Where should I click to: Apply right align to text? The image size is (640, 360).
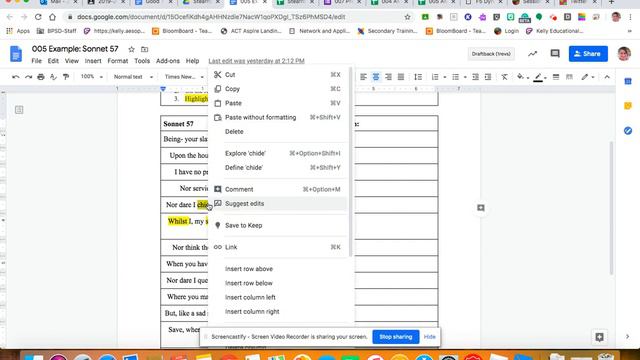pyautogui.click(x=388, y=77)
